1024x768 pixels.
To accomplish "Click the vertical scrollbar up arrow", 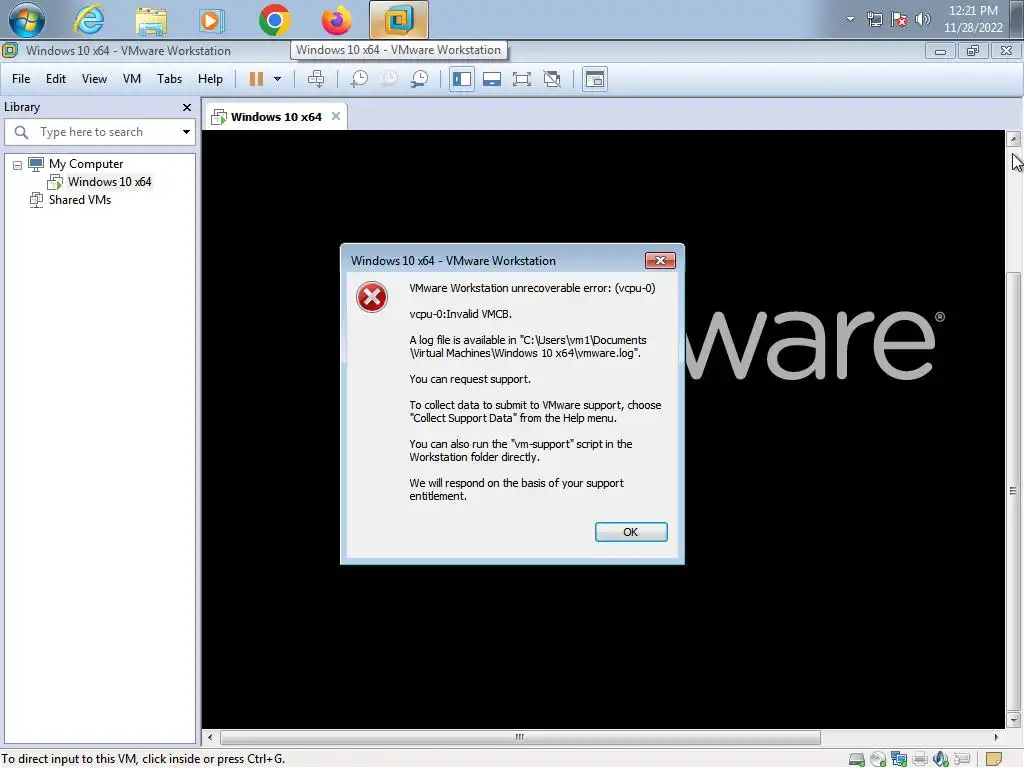I will (1014, 138).
